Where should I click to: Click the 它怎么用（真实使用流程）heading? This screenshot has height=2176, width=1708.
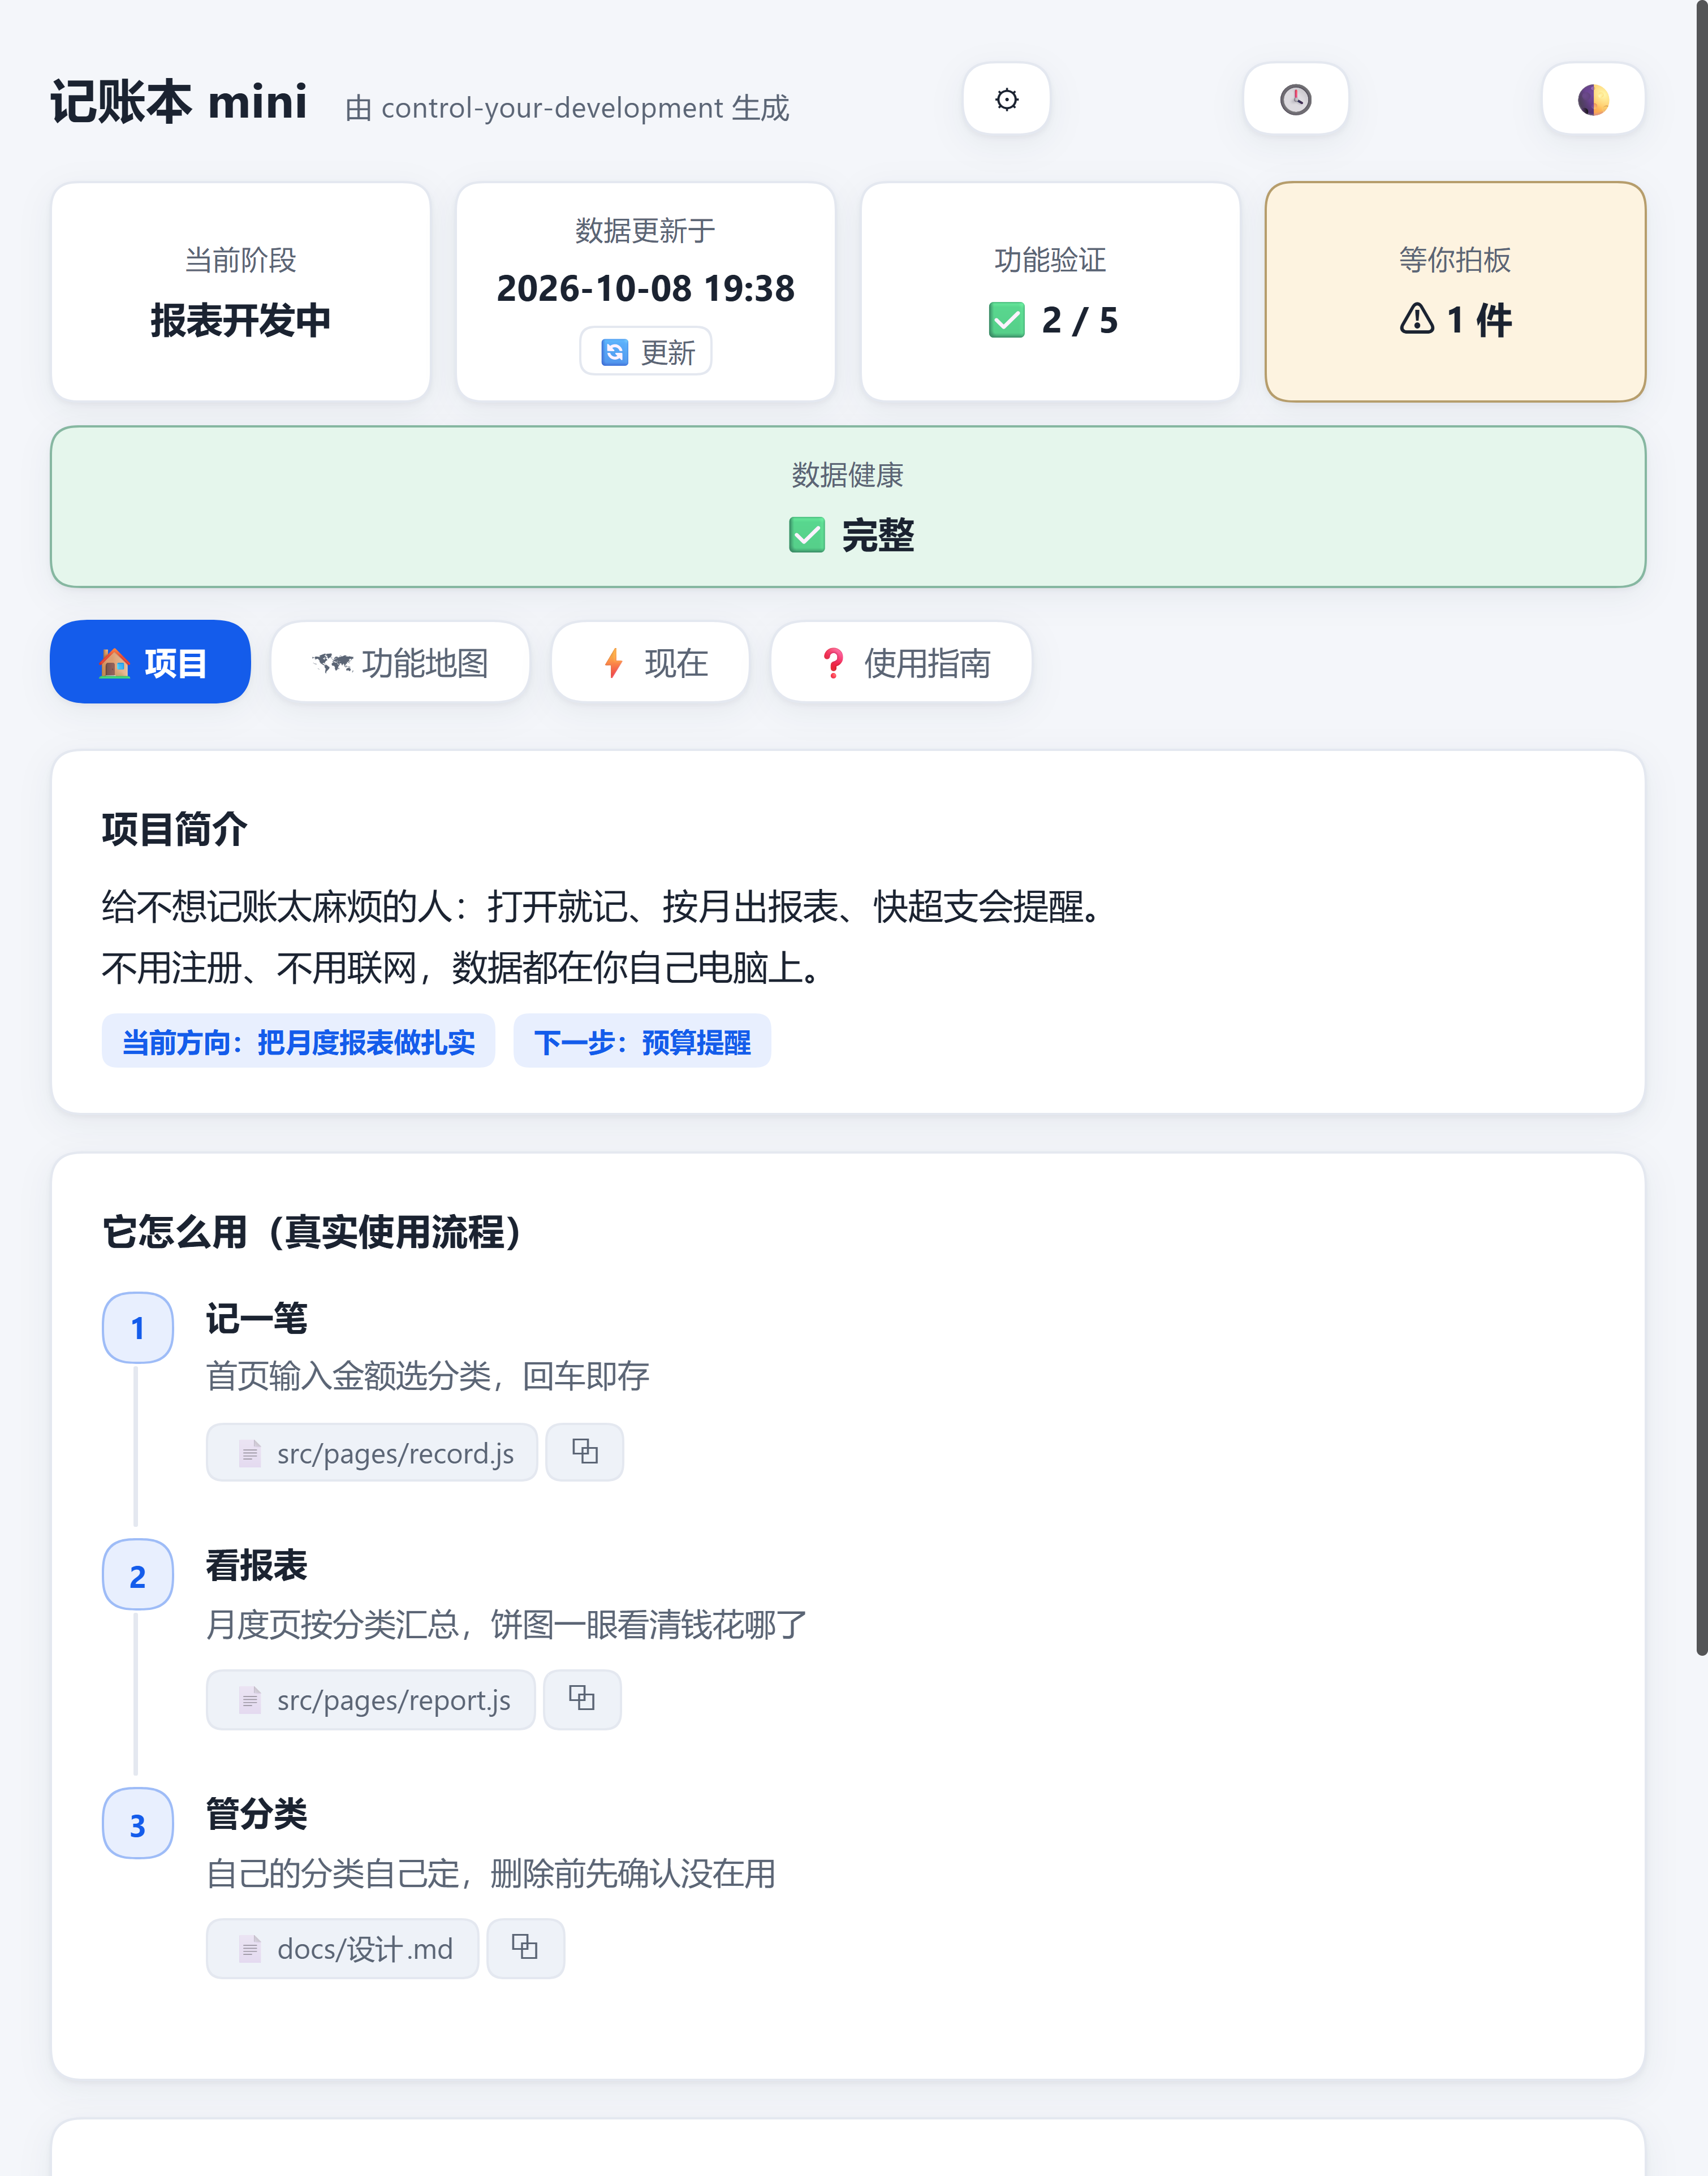pos(312,1232)
